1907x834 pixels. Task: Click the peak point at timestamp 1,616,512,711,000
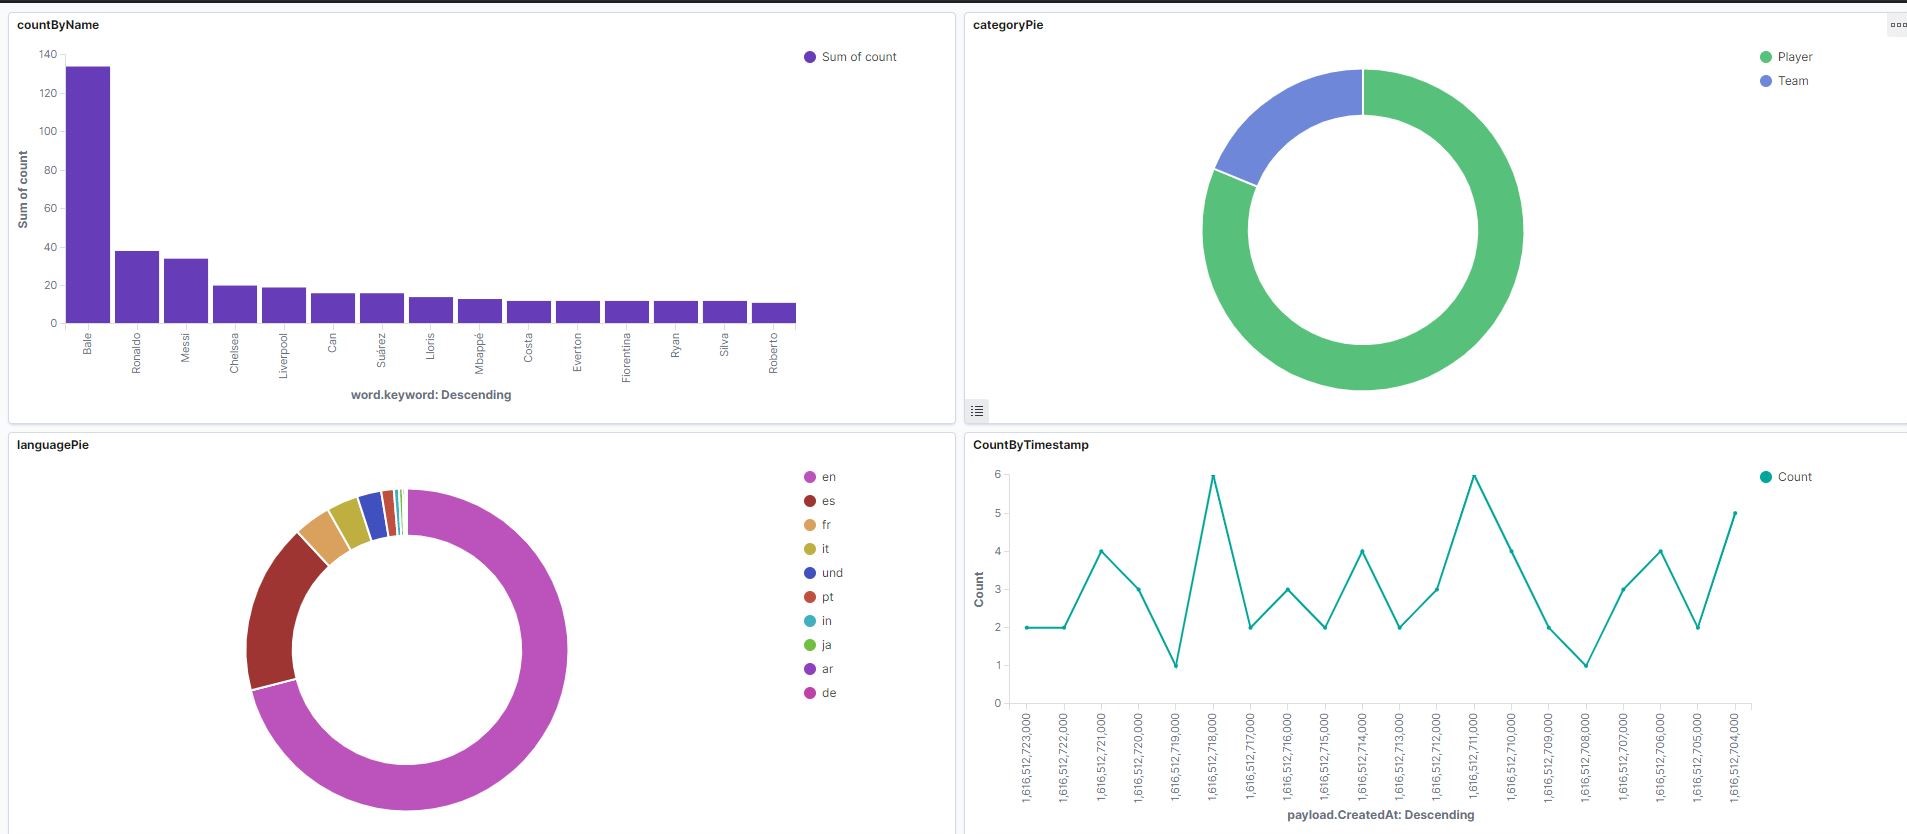[x=1474, y=476]
